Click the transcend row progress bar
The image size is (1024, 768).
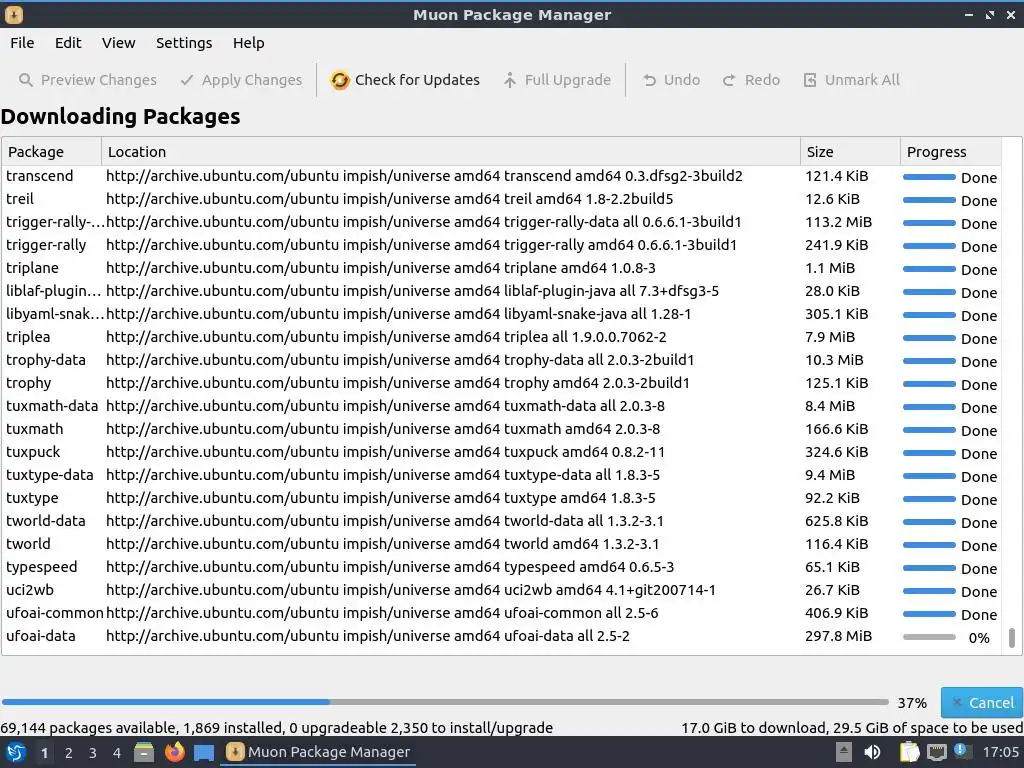929,177
